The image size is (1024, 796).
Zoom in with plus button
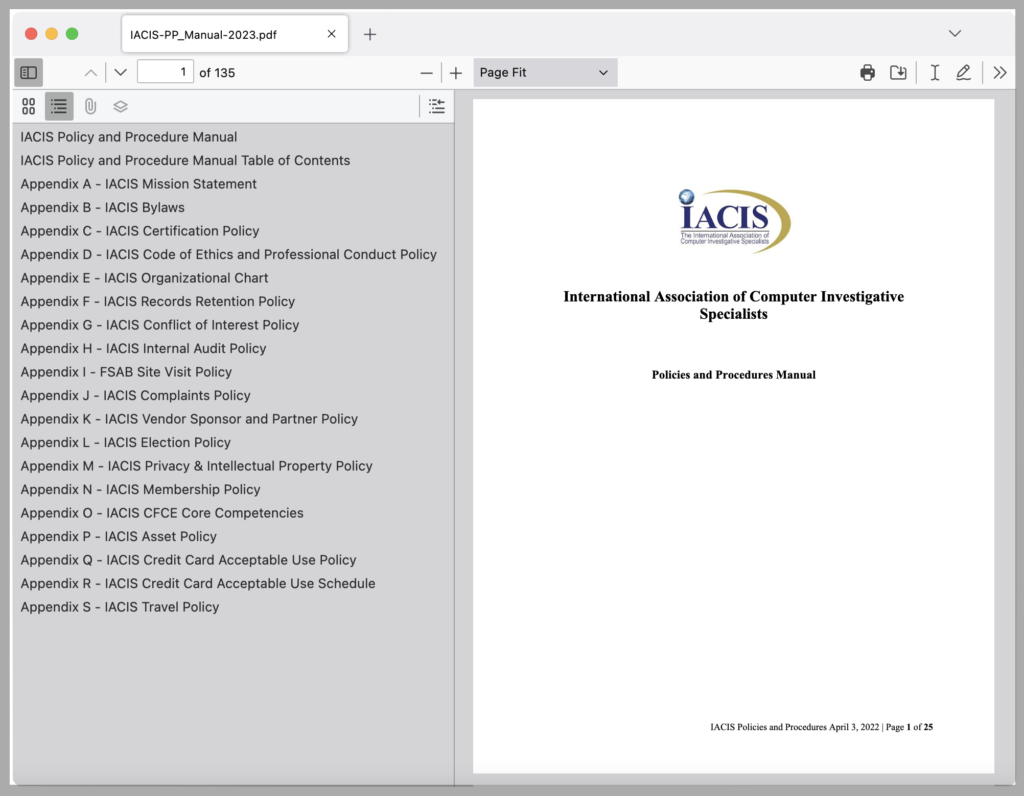(456, 73)
